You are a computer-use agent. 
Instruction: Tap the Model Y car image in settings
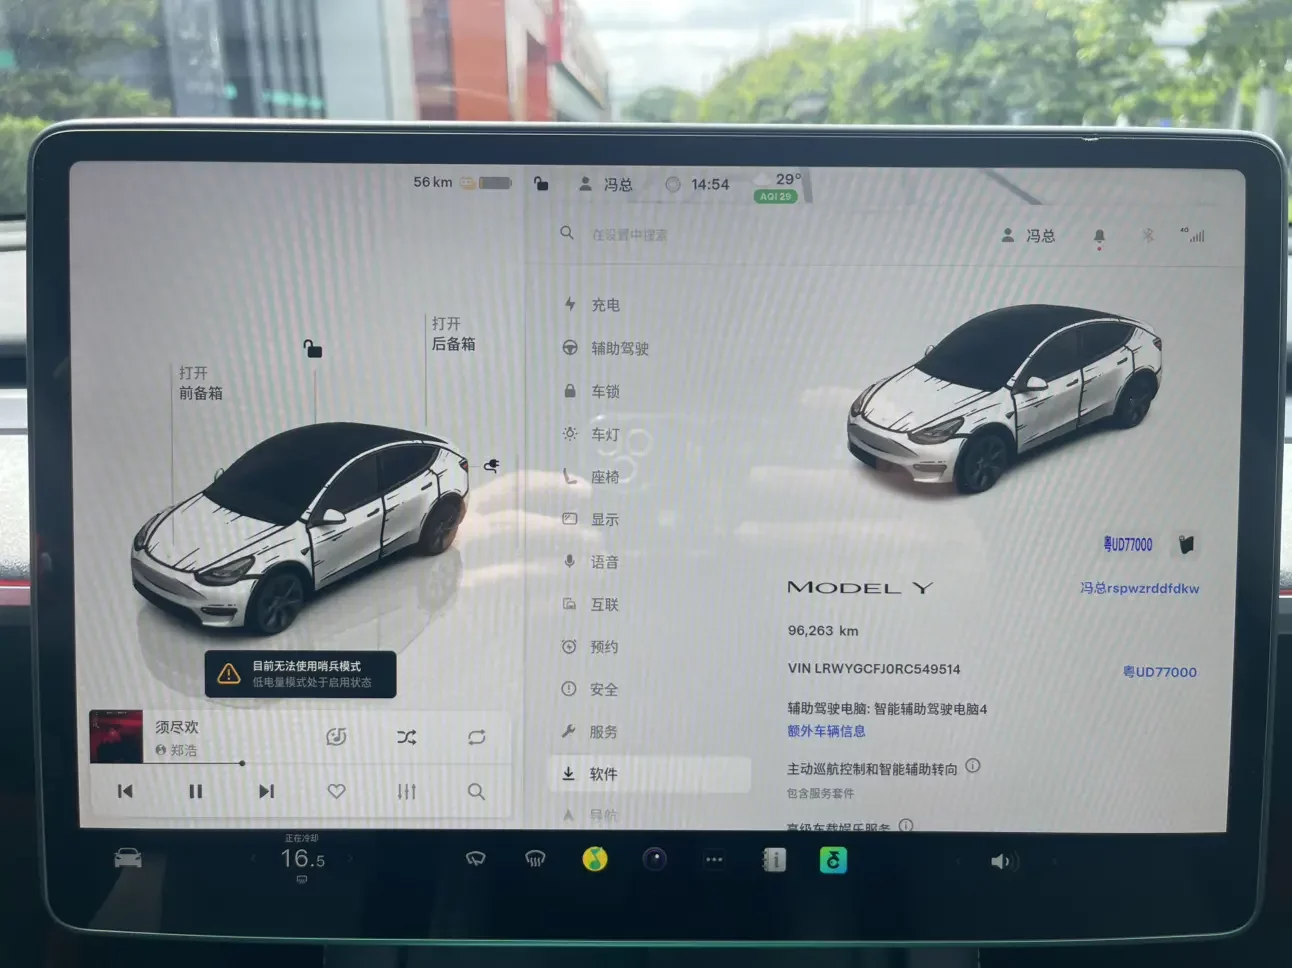[1004, 397]
